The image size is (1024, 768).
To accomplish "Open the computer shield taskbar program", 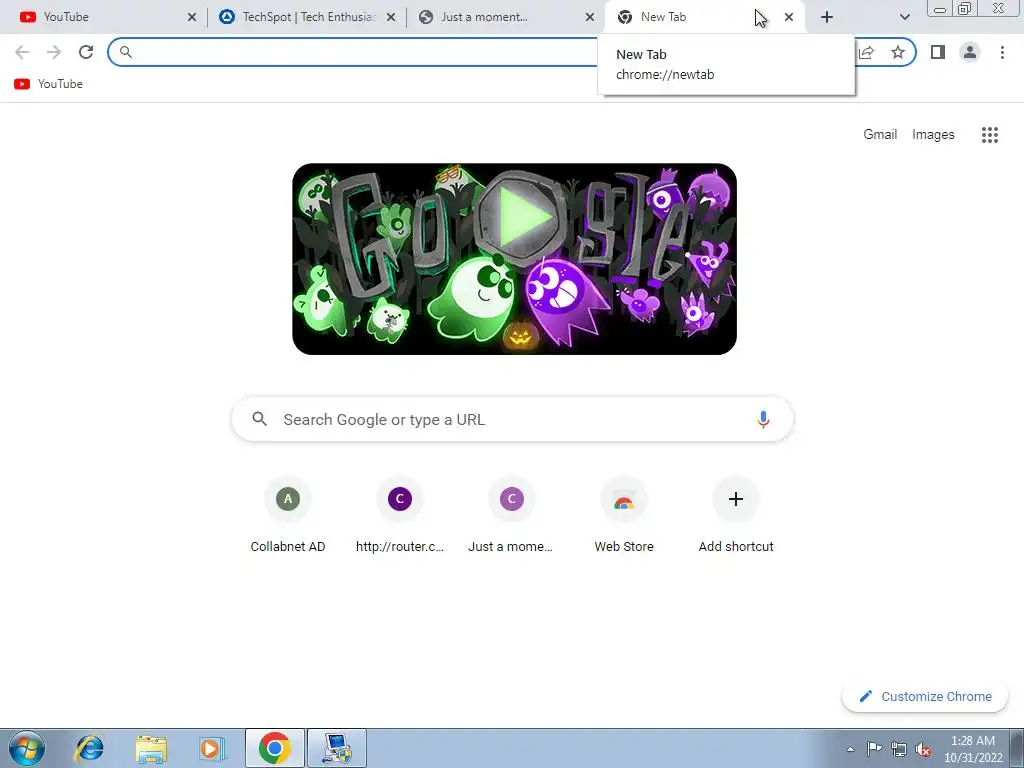I will point(337,748).
